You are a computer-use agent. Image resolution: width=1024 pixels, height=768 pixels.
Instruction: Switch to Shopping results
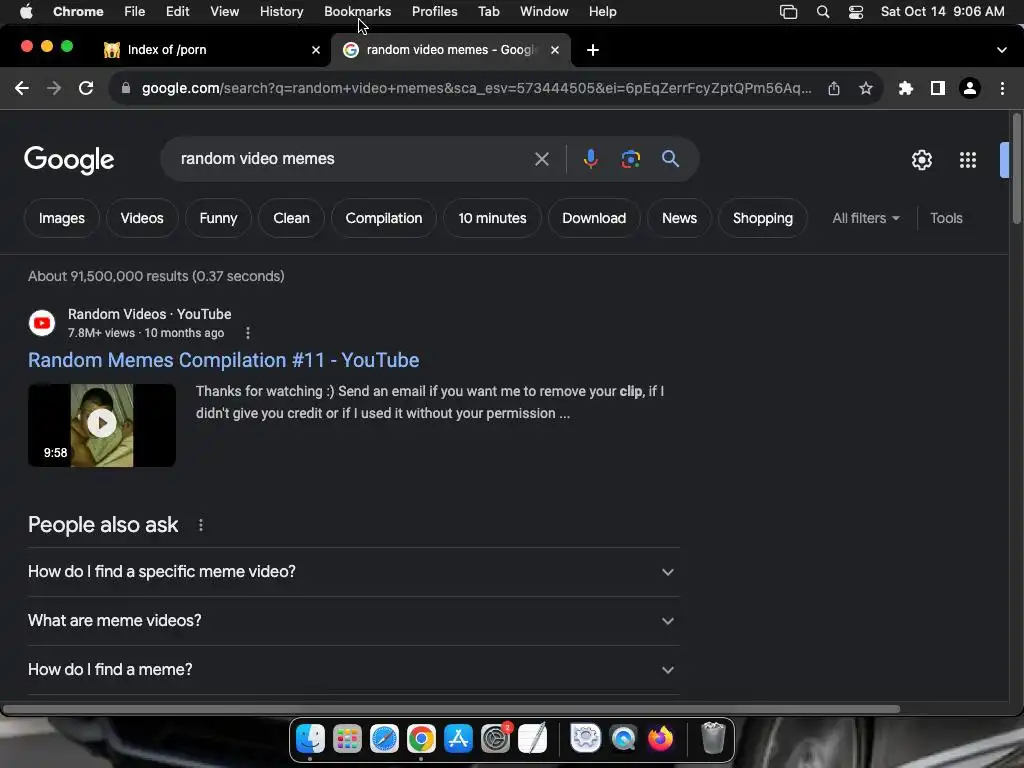(x=763, y=218)
